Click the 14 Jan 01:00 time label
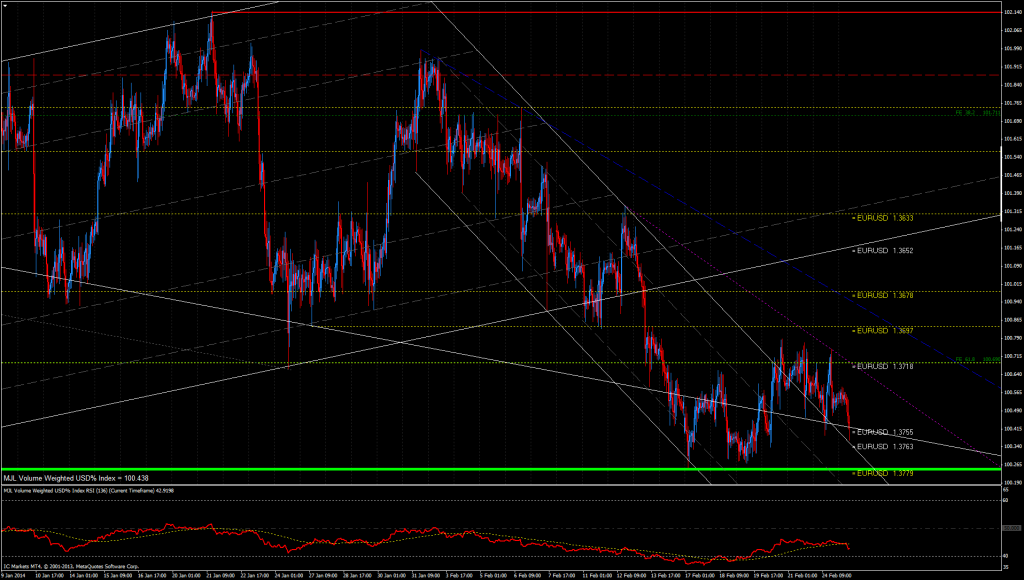The height and width of the screenshot is (580, 1024). pyautogui.click(x=85, y=575)
